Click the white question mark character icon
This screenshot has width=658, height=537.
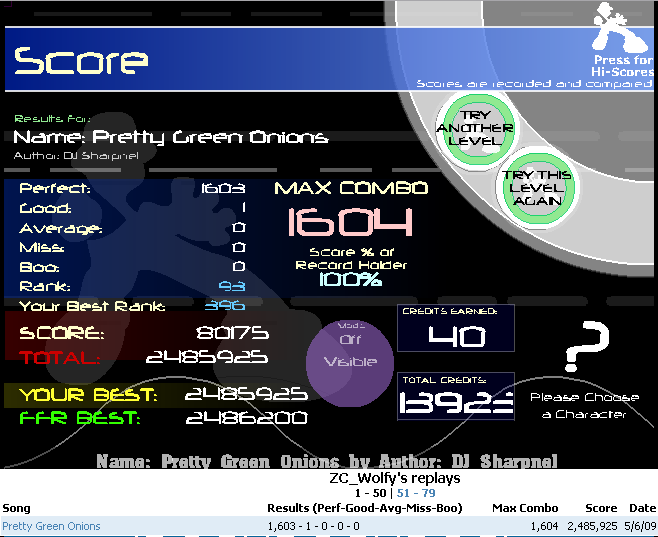585,347
